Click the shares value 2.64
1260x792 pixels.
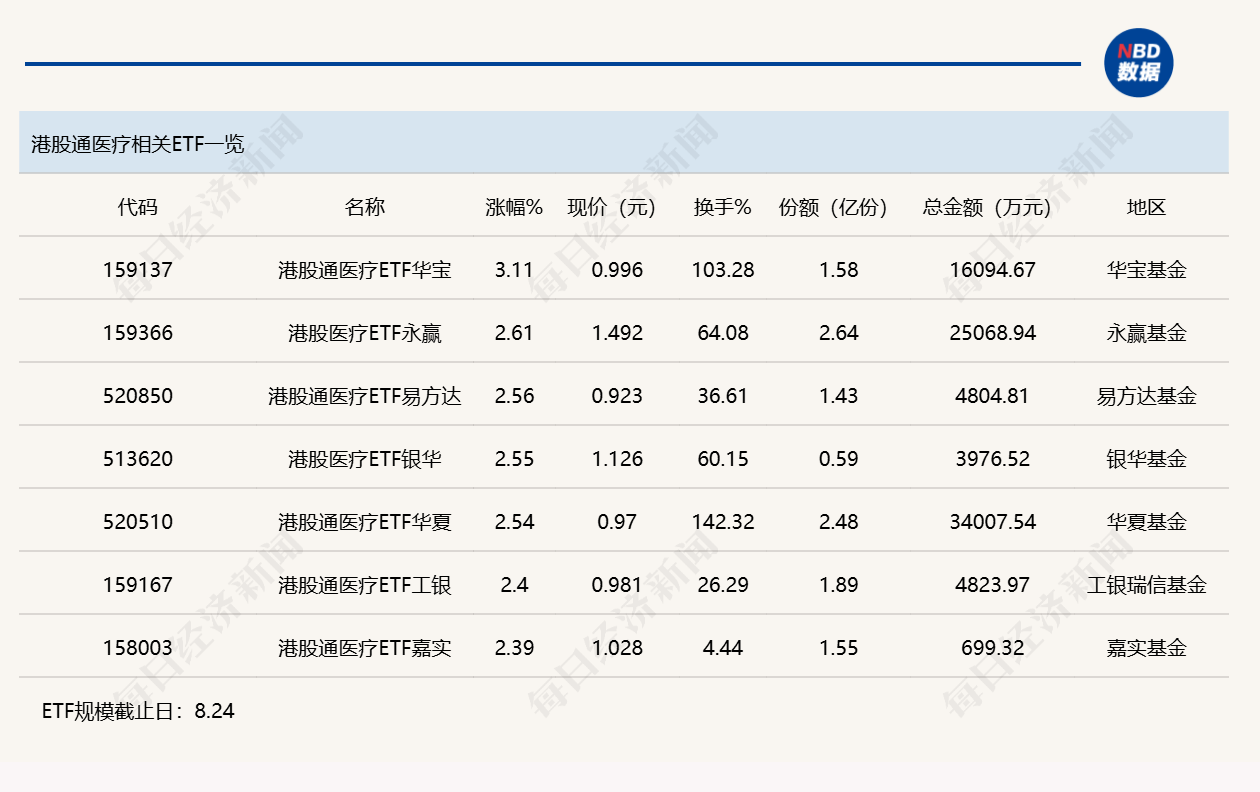click(x=838, y=333)
